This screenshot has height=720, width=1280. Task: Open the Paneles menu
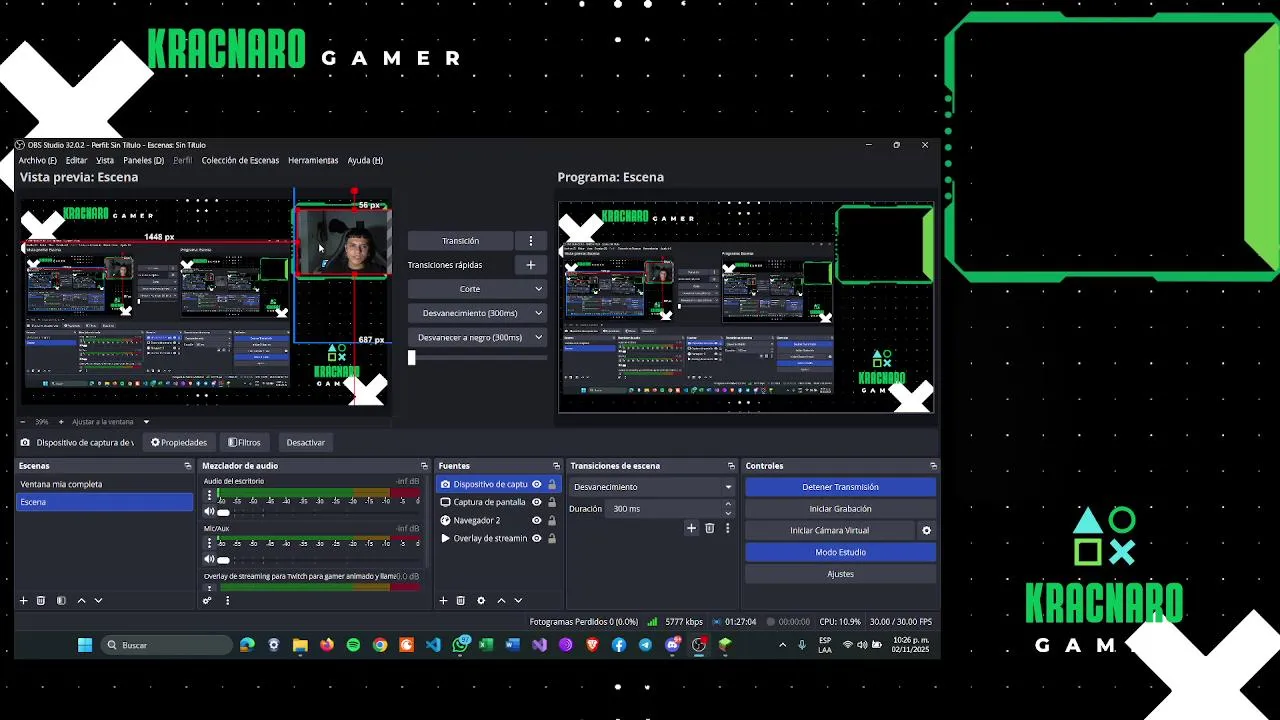(143, 160)
